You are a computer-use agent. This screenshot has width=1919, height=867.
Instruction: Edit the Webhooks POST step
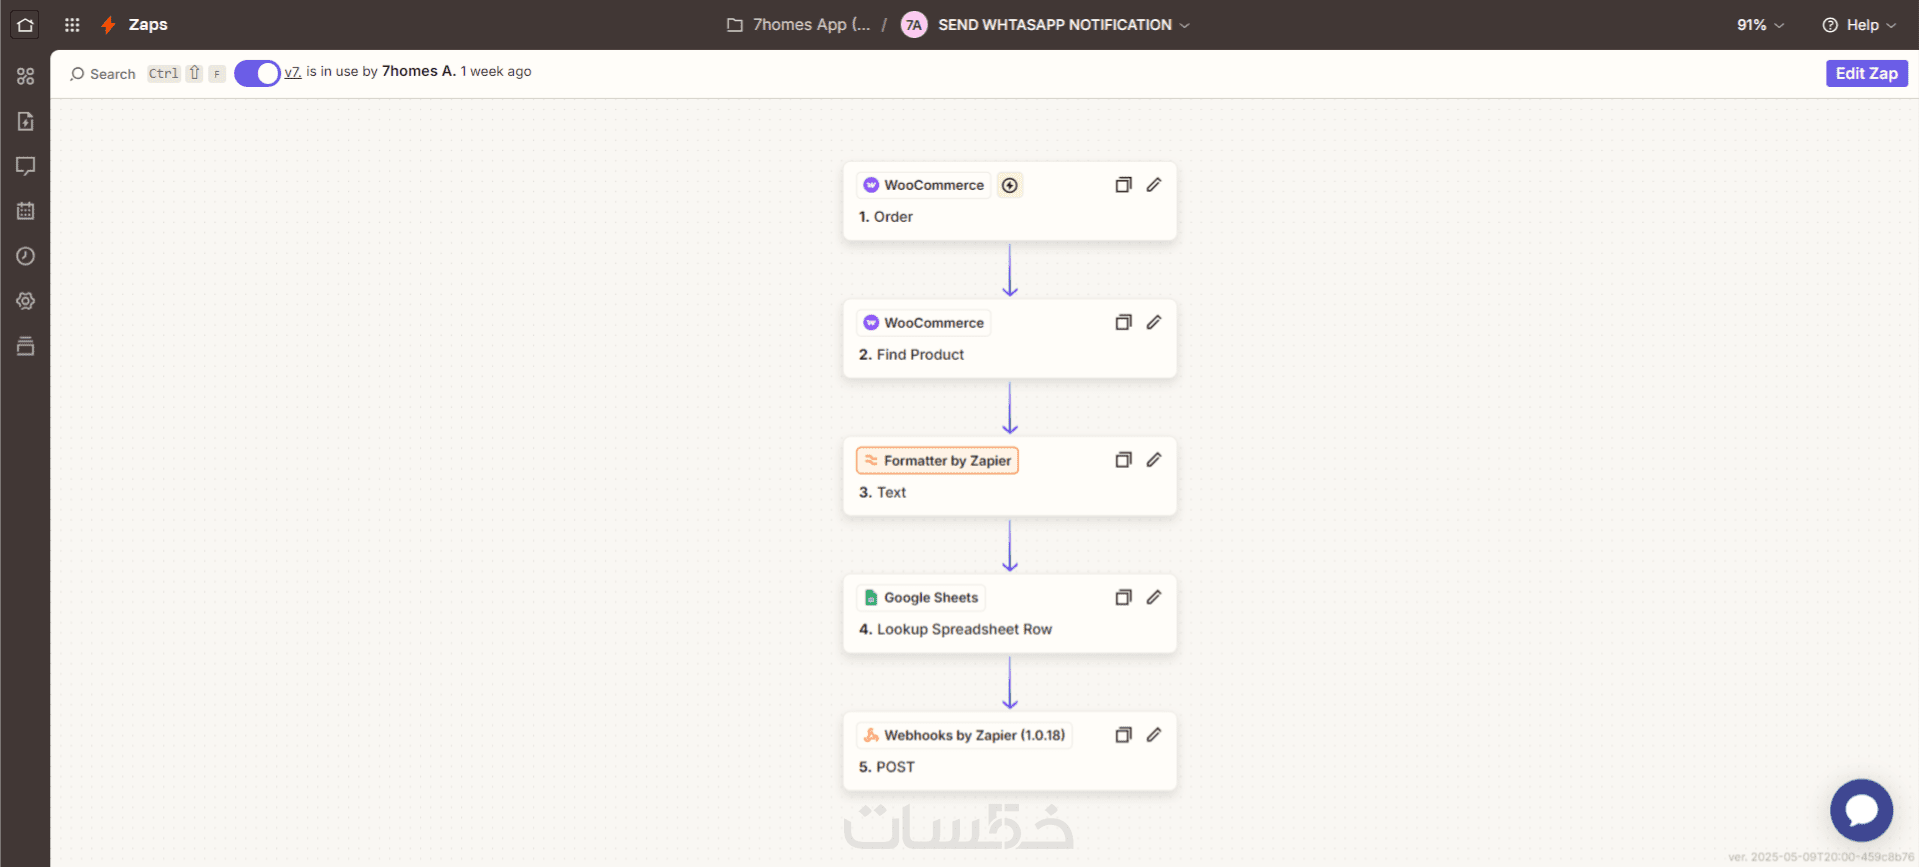pos(1154,735)
